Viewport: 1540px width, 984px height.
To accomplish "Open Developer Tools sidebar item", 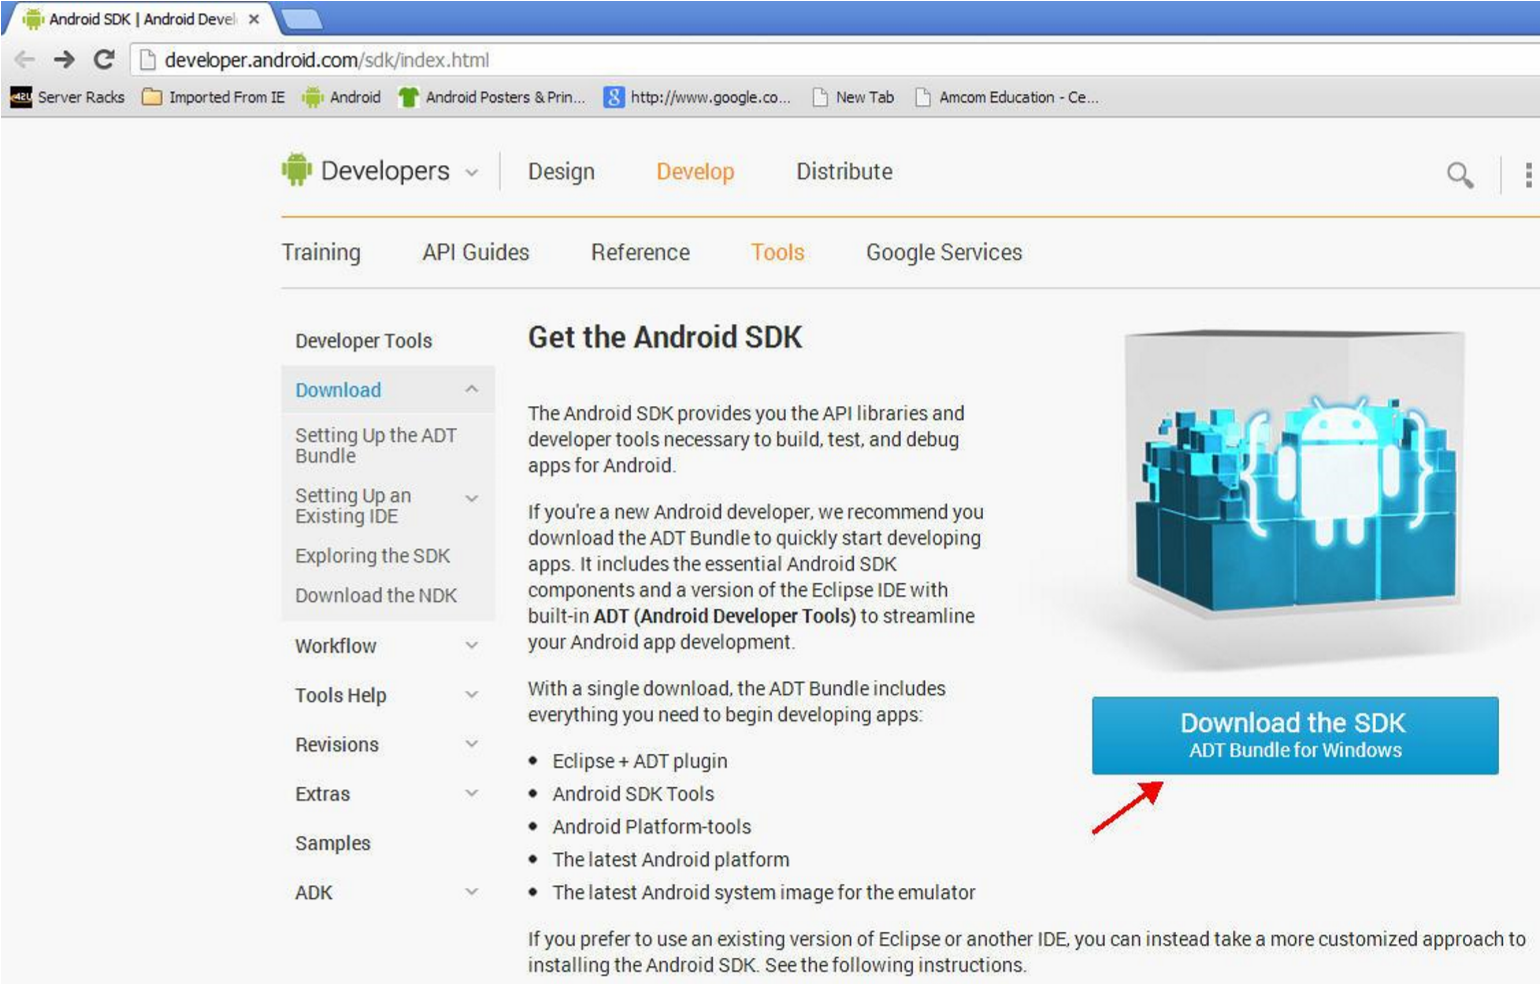I will pos(364,341).
